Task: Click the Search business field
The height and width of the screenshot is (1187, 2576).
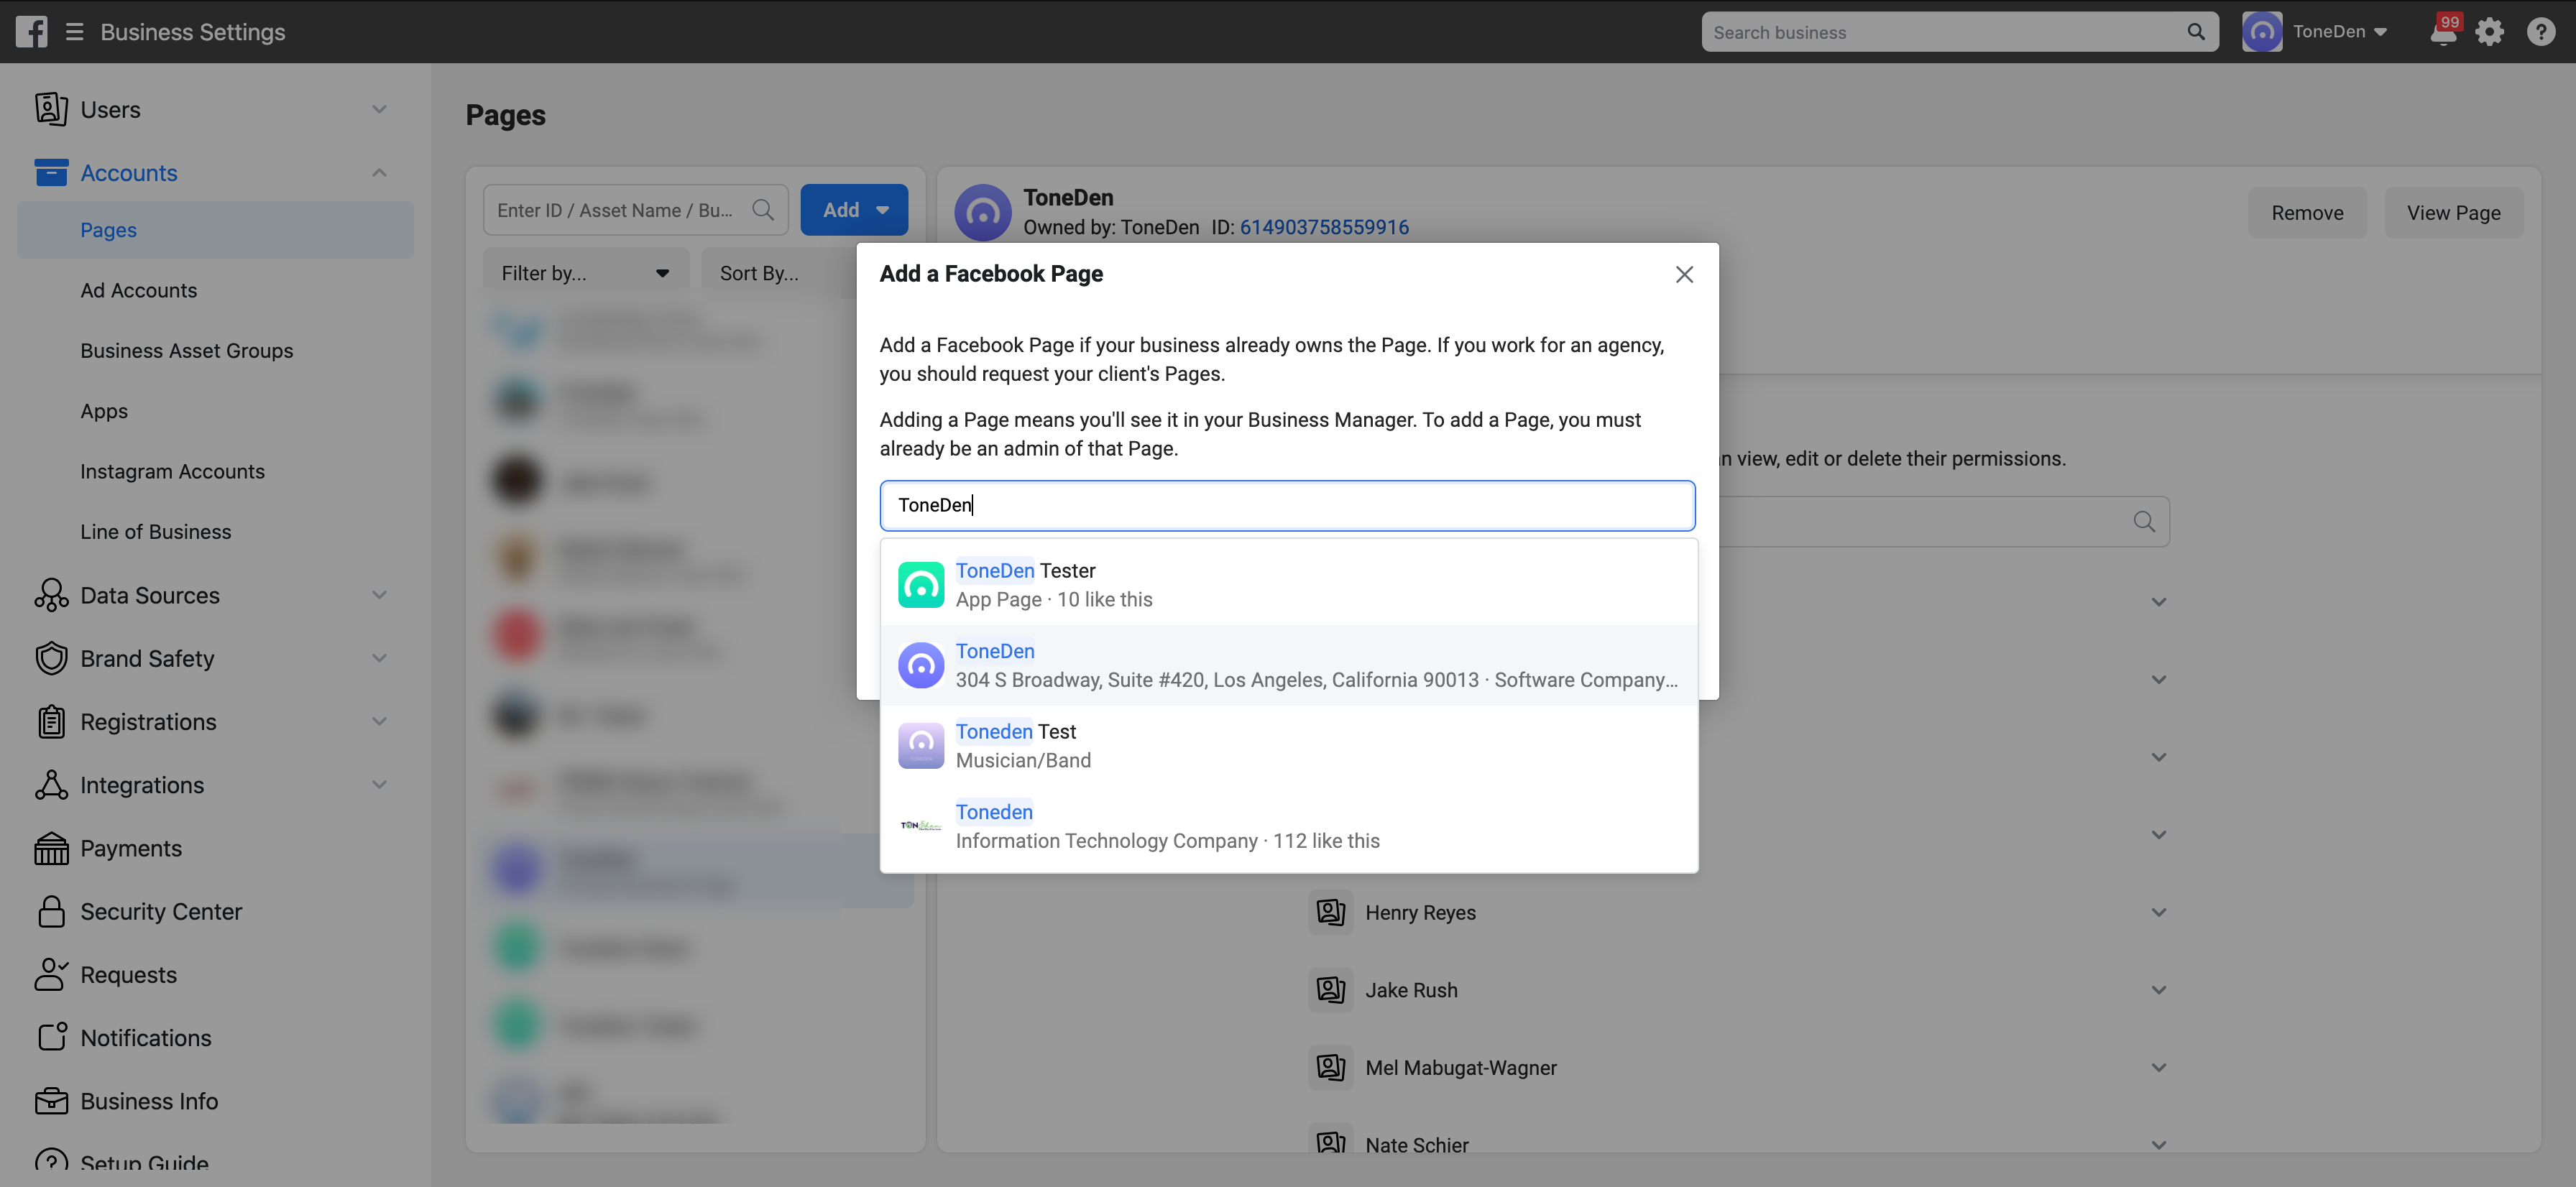Action: (x=1960, y=32)
